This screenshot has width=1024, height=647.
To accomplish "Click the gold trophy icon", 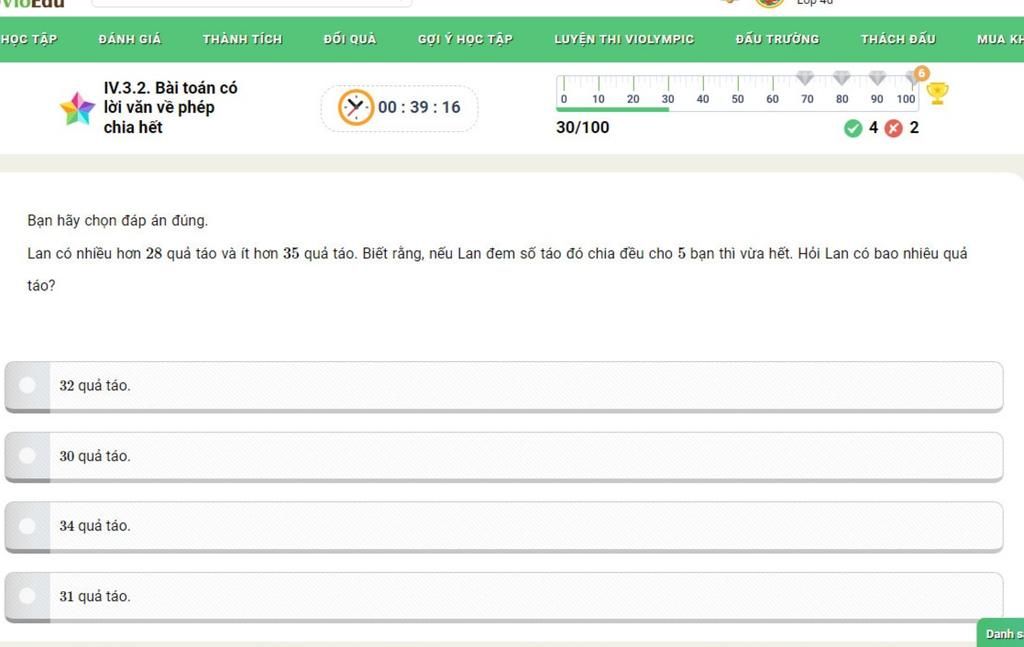I will point(937,93).
